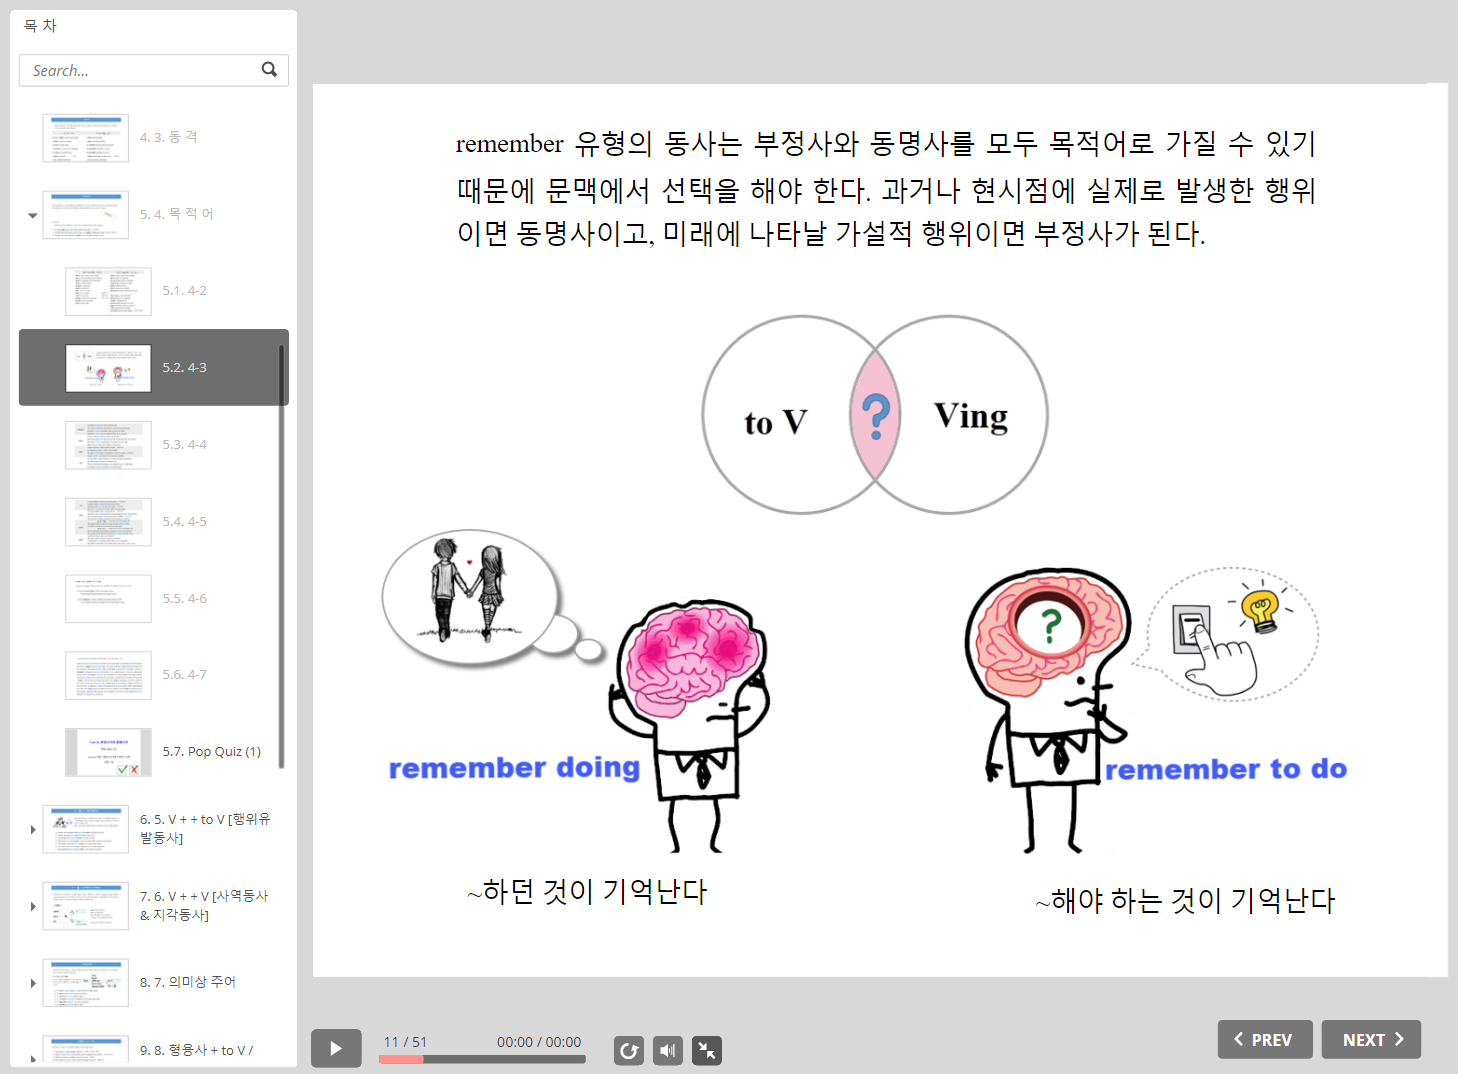Click thumbnail of 6. 5. V + + to V
This screenshot has height=1074, width=1458.
tap(86, 829)
